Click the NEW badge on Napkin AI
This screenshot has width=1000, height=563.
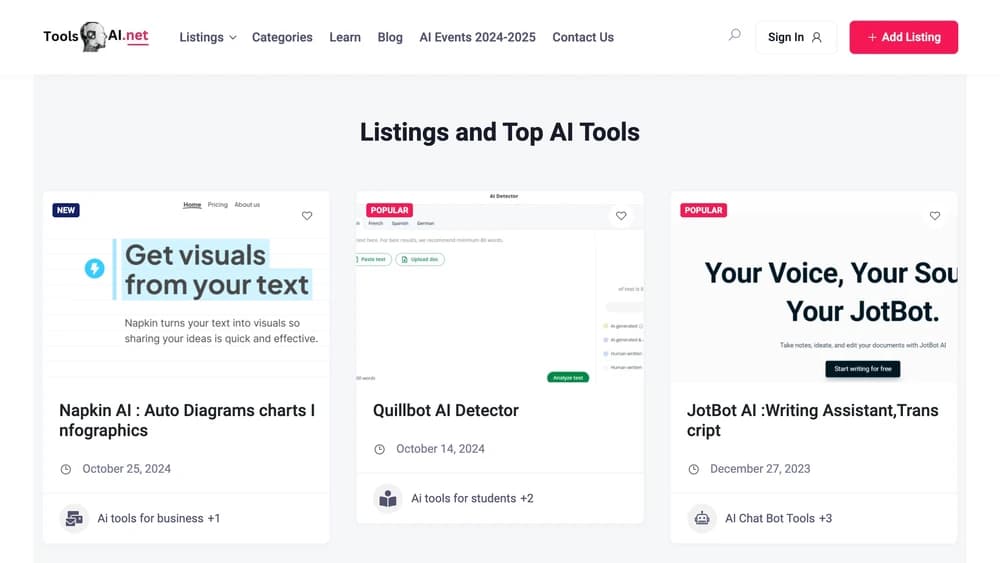point(66,210)
